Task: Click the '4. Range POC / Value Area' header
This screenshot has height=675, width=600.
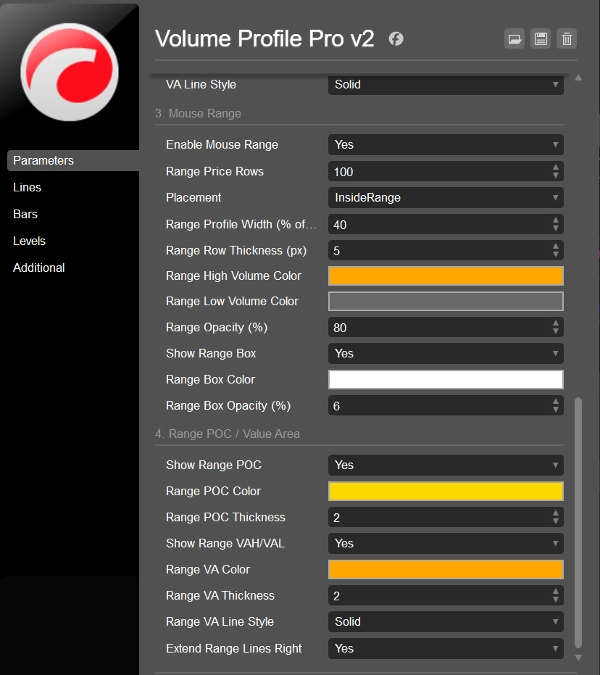Action: tap(227, 434)
